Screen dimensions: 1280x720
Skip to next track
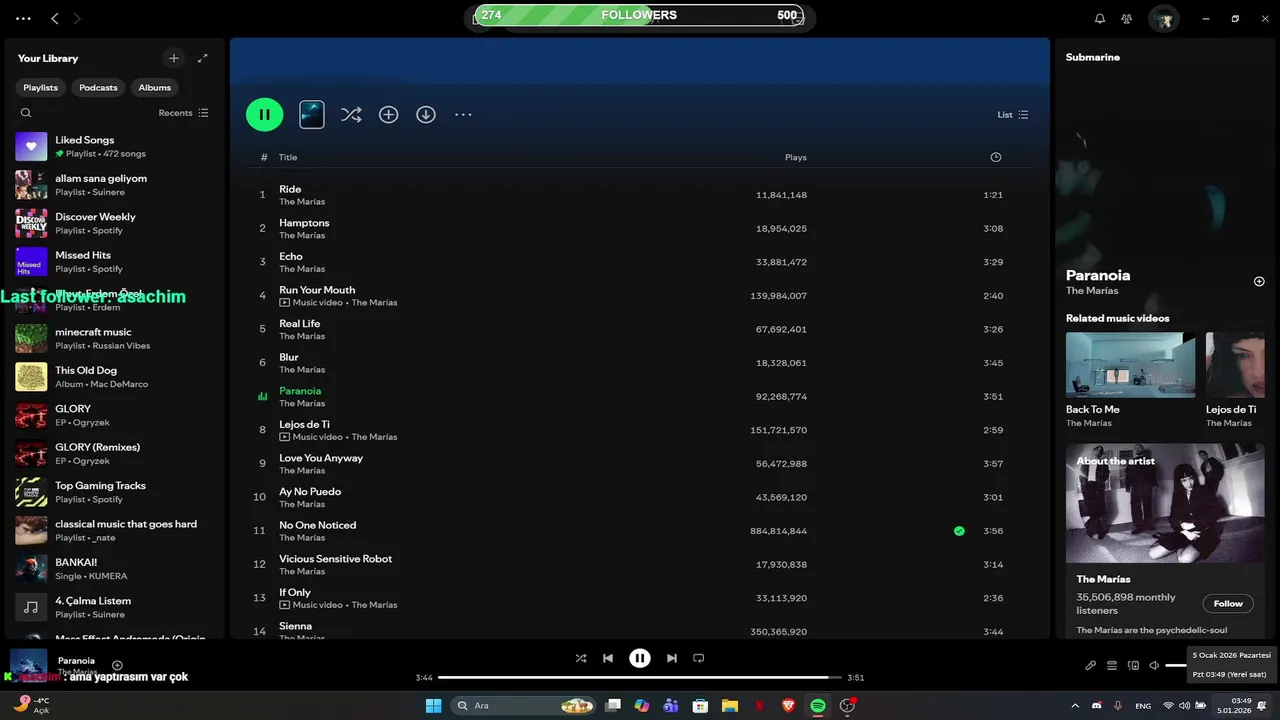click(x=672, y=658)
